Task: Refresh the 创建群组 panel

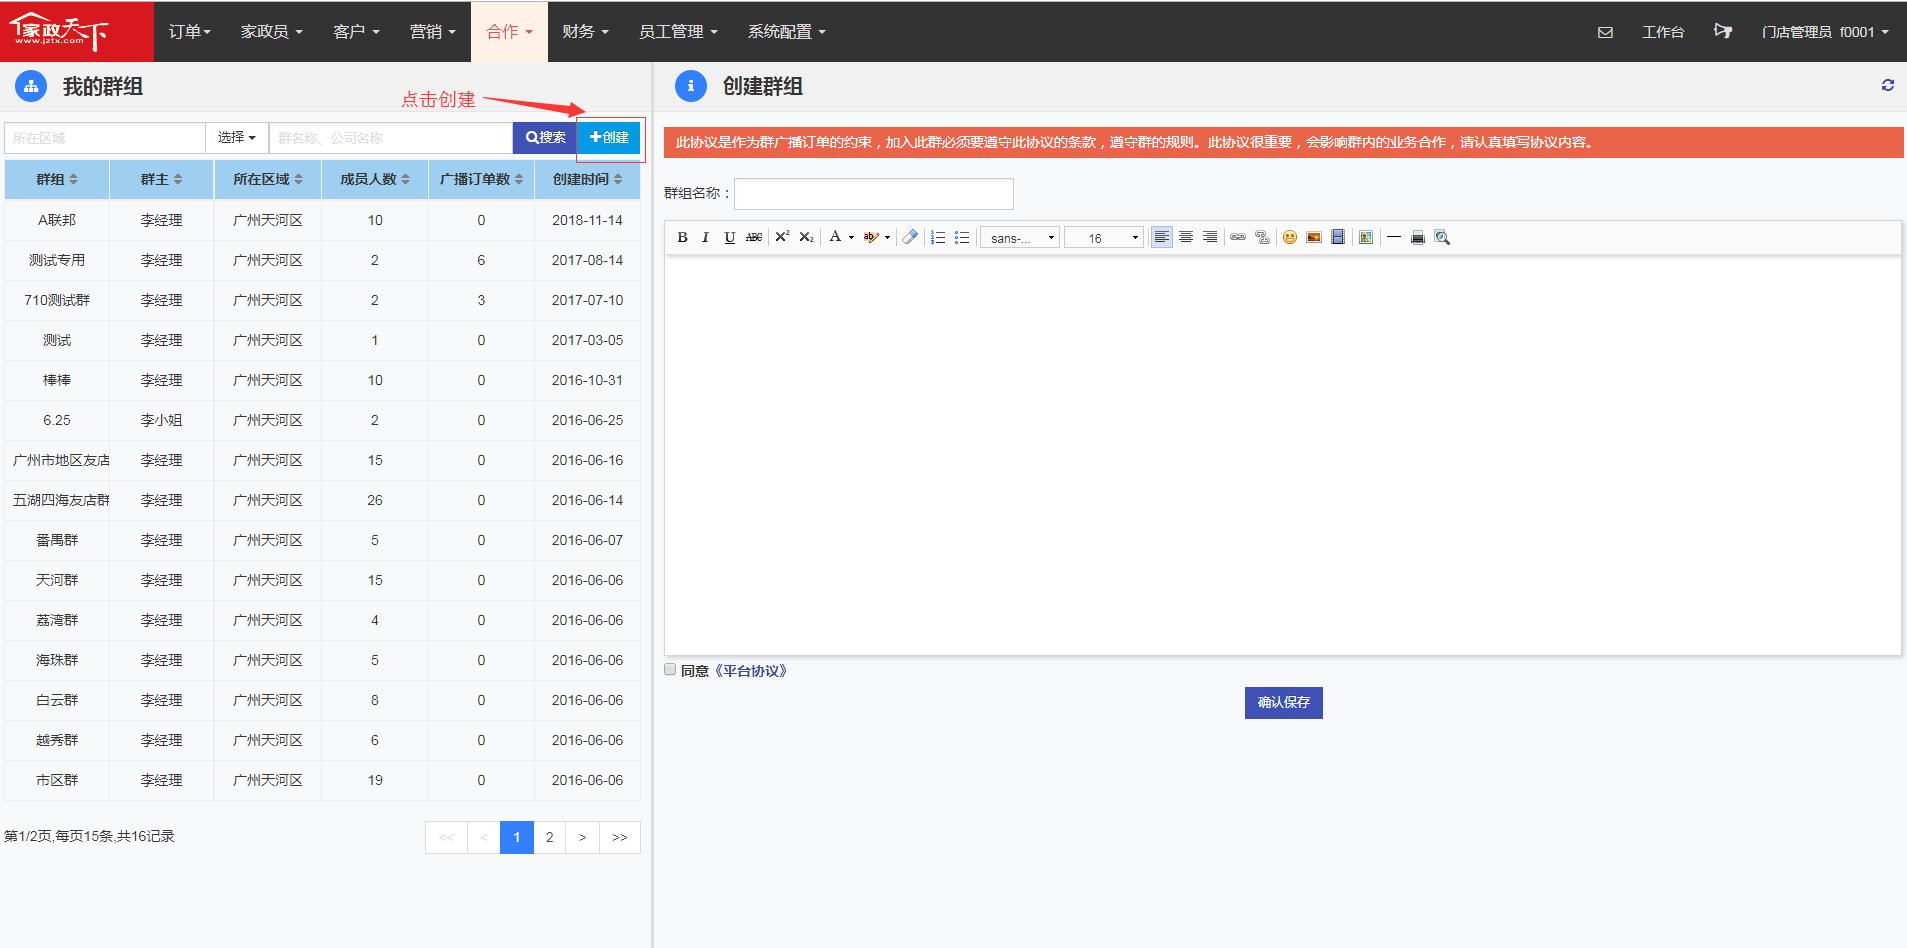Action: [x=1887, y=86]
